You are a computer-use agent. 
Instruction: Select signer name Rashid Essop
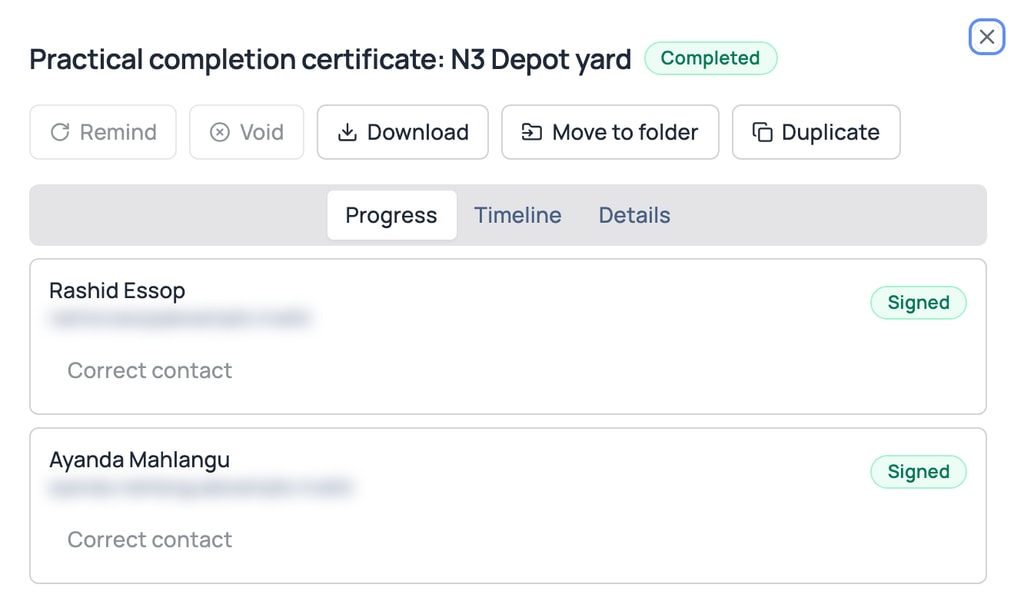point(117,290)
